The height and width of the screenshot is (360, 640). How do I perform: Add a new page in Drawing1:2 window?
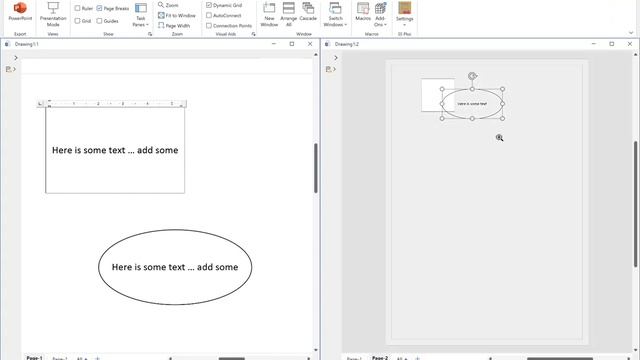[x=418, y=358]
